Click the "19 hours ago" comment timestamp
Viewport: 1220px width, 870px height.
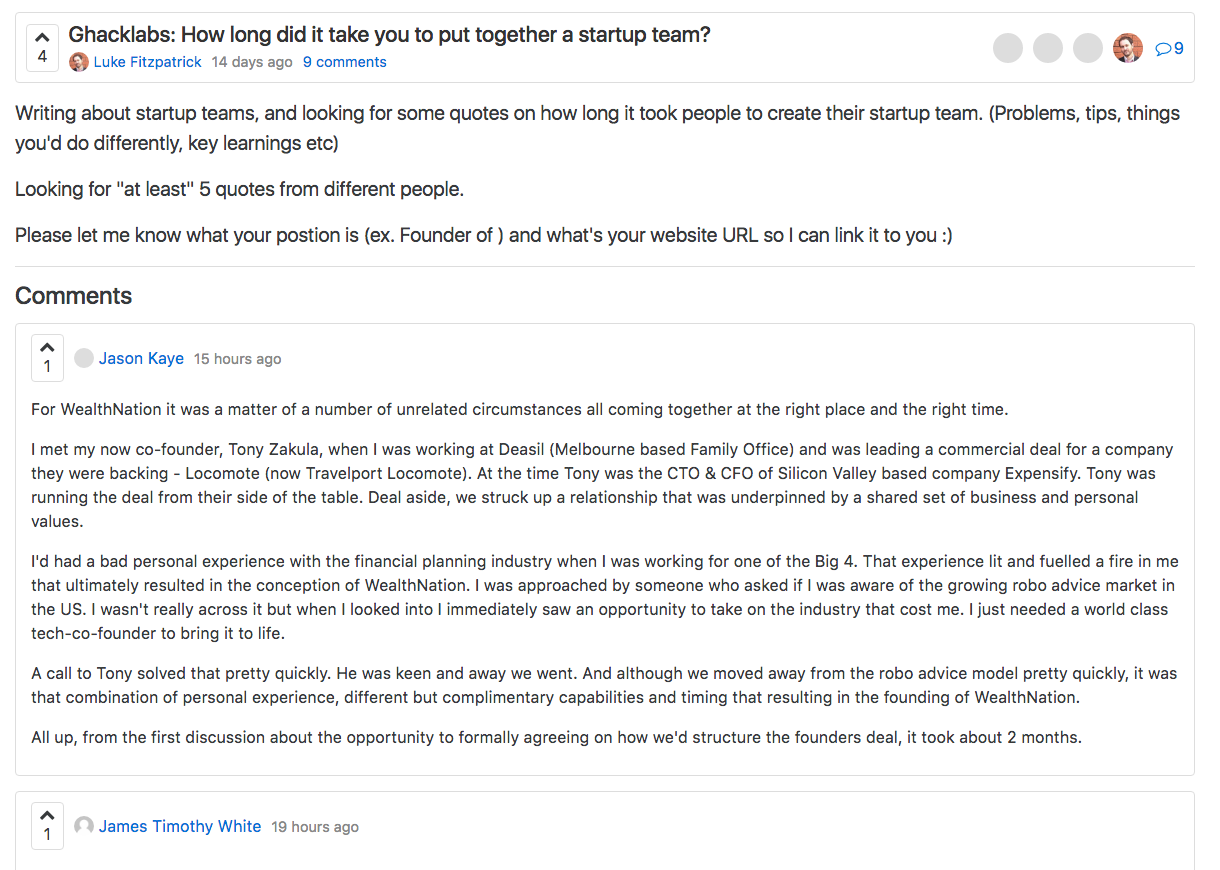(315, 827)
